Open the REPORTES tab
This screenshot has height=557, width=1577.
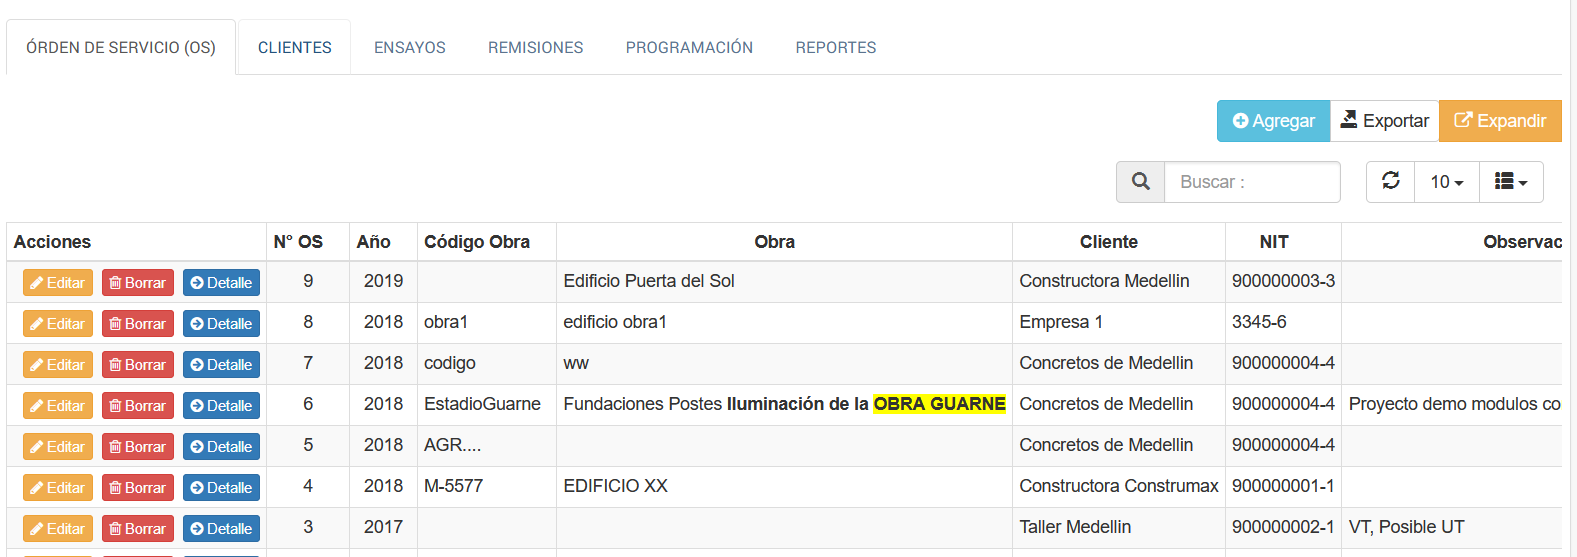(x=835, y=48)
